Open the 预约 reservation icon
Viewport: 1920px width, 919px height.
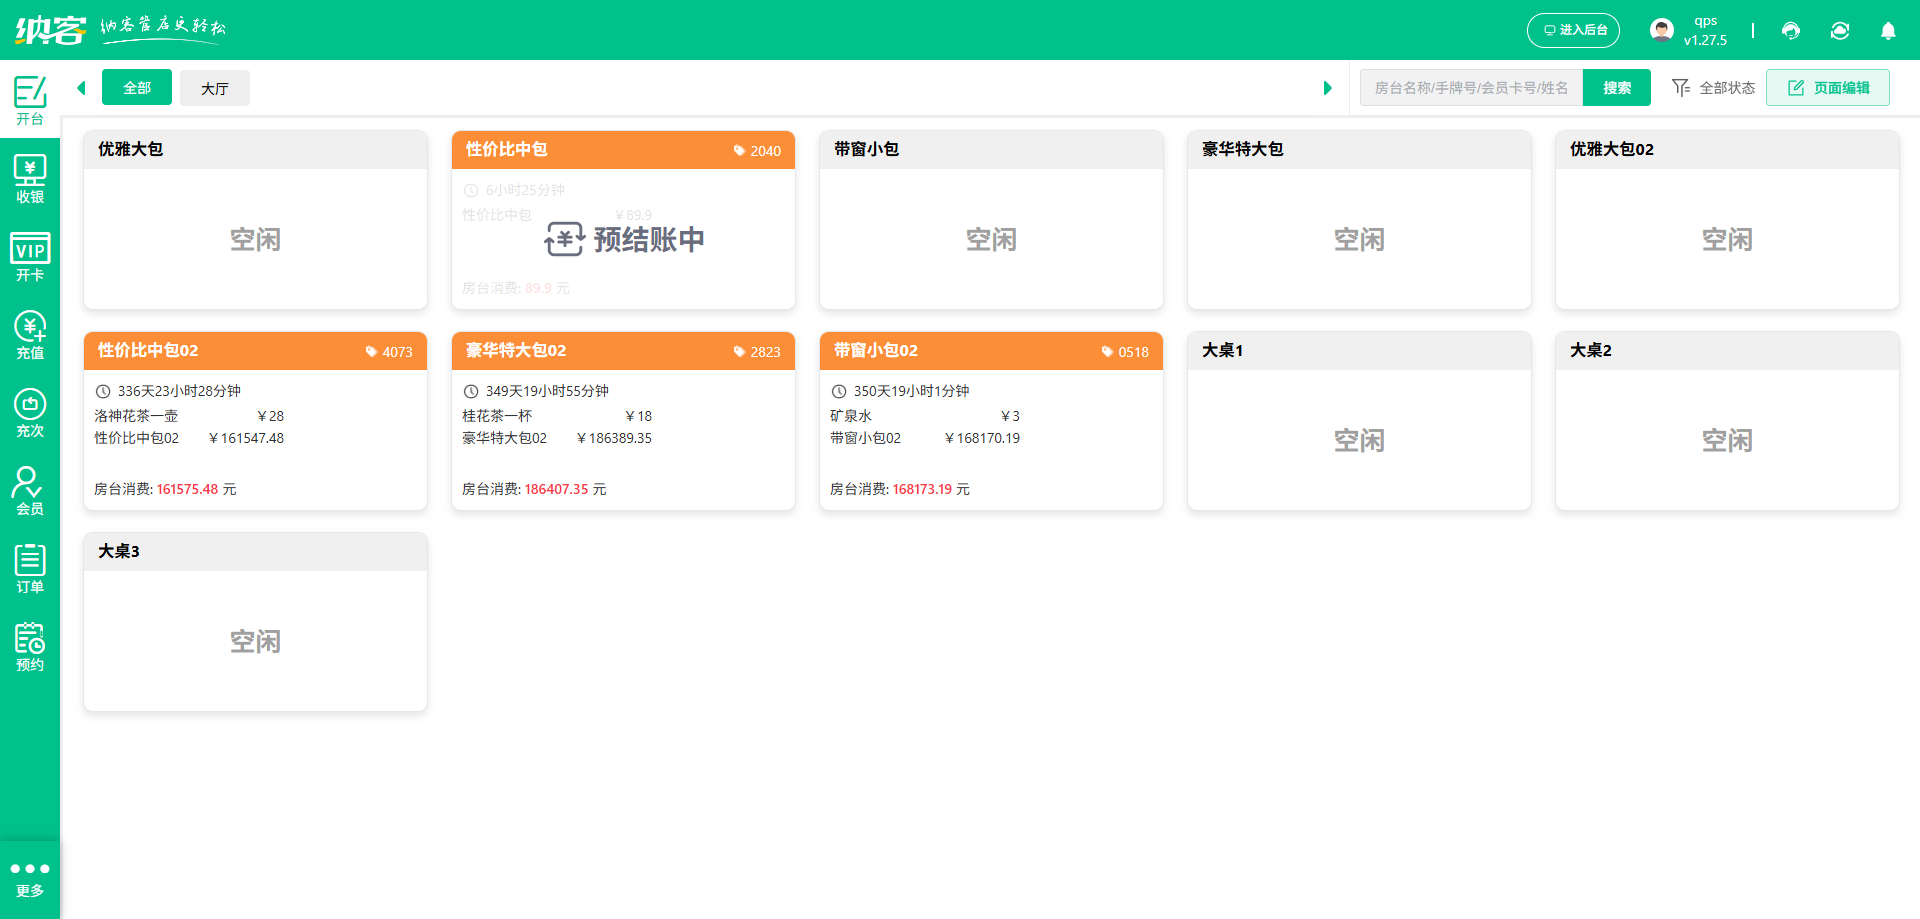tap(30, 645)
